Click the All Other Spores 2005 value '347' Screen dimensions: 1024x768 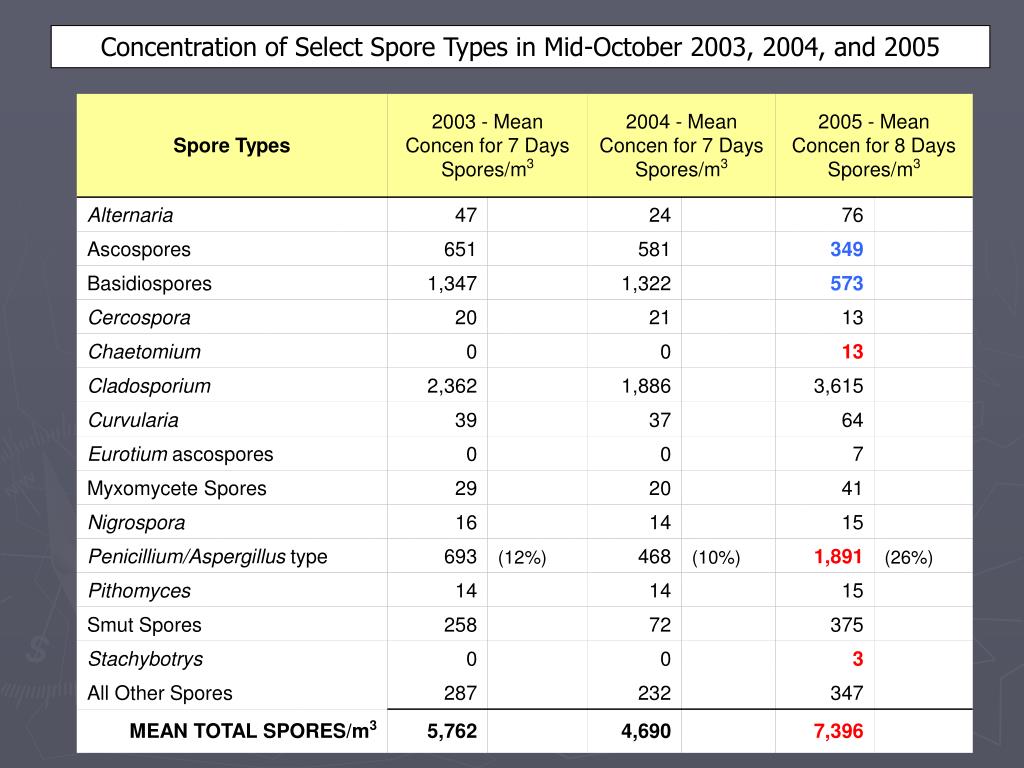tap(847, 693)
